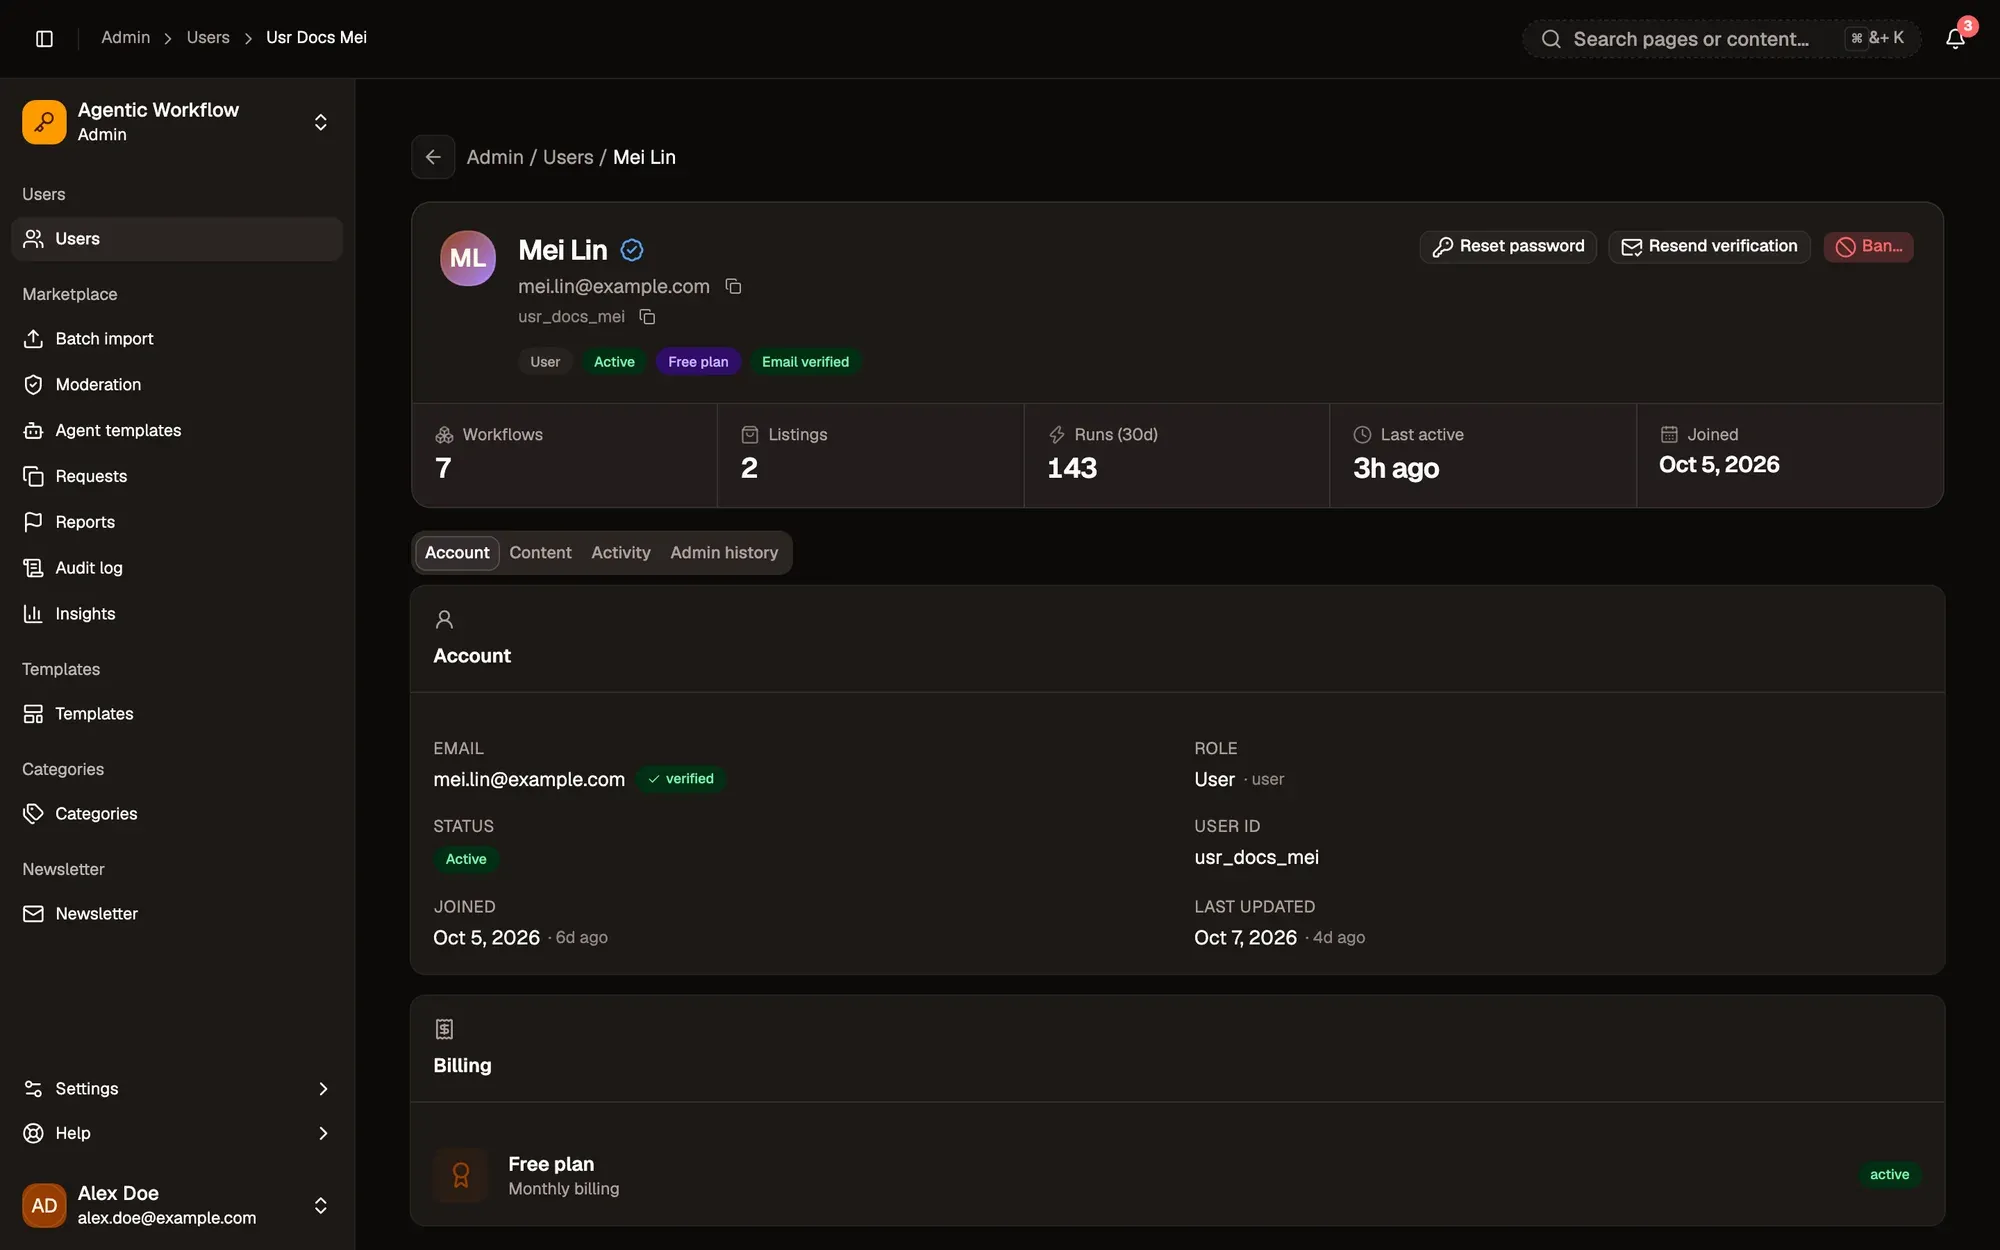Click Admin in the page breadcrumb
Viewport: 2000px width, 1250px height.
[x=495, y=158]
